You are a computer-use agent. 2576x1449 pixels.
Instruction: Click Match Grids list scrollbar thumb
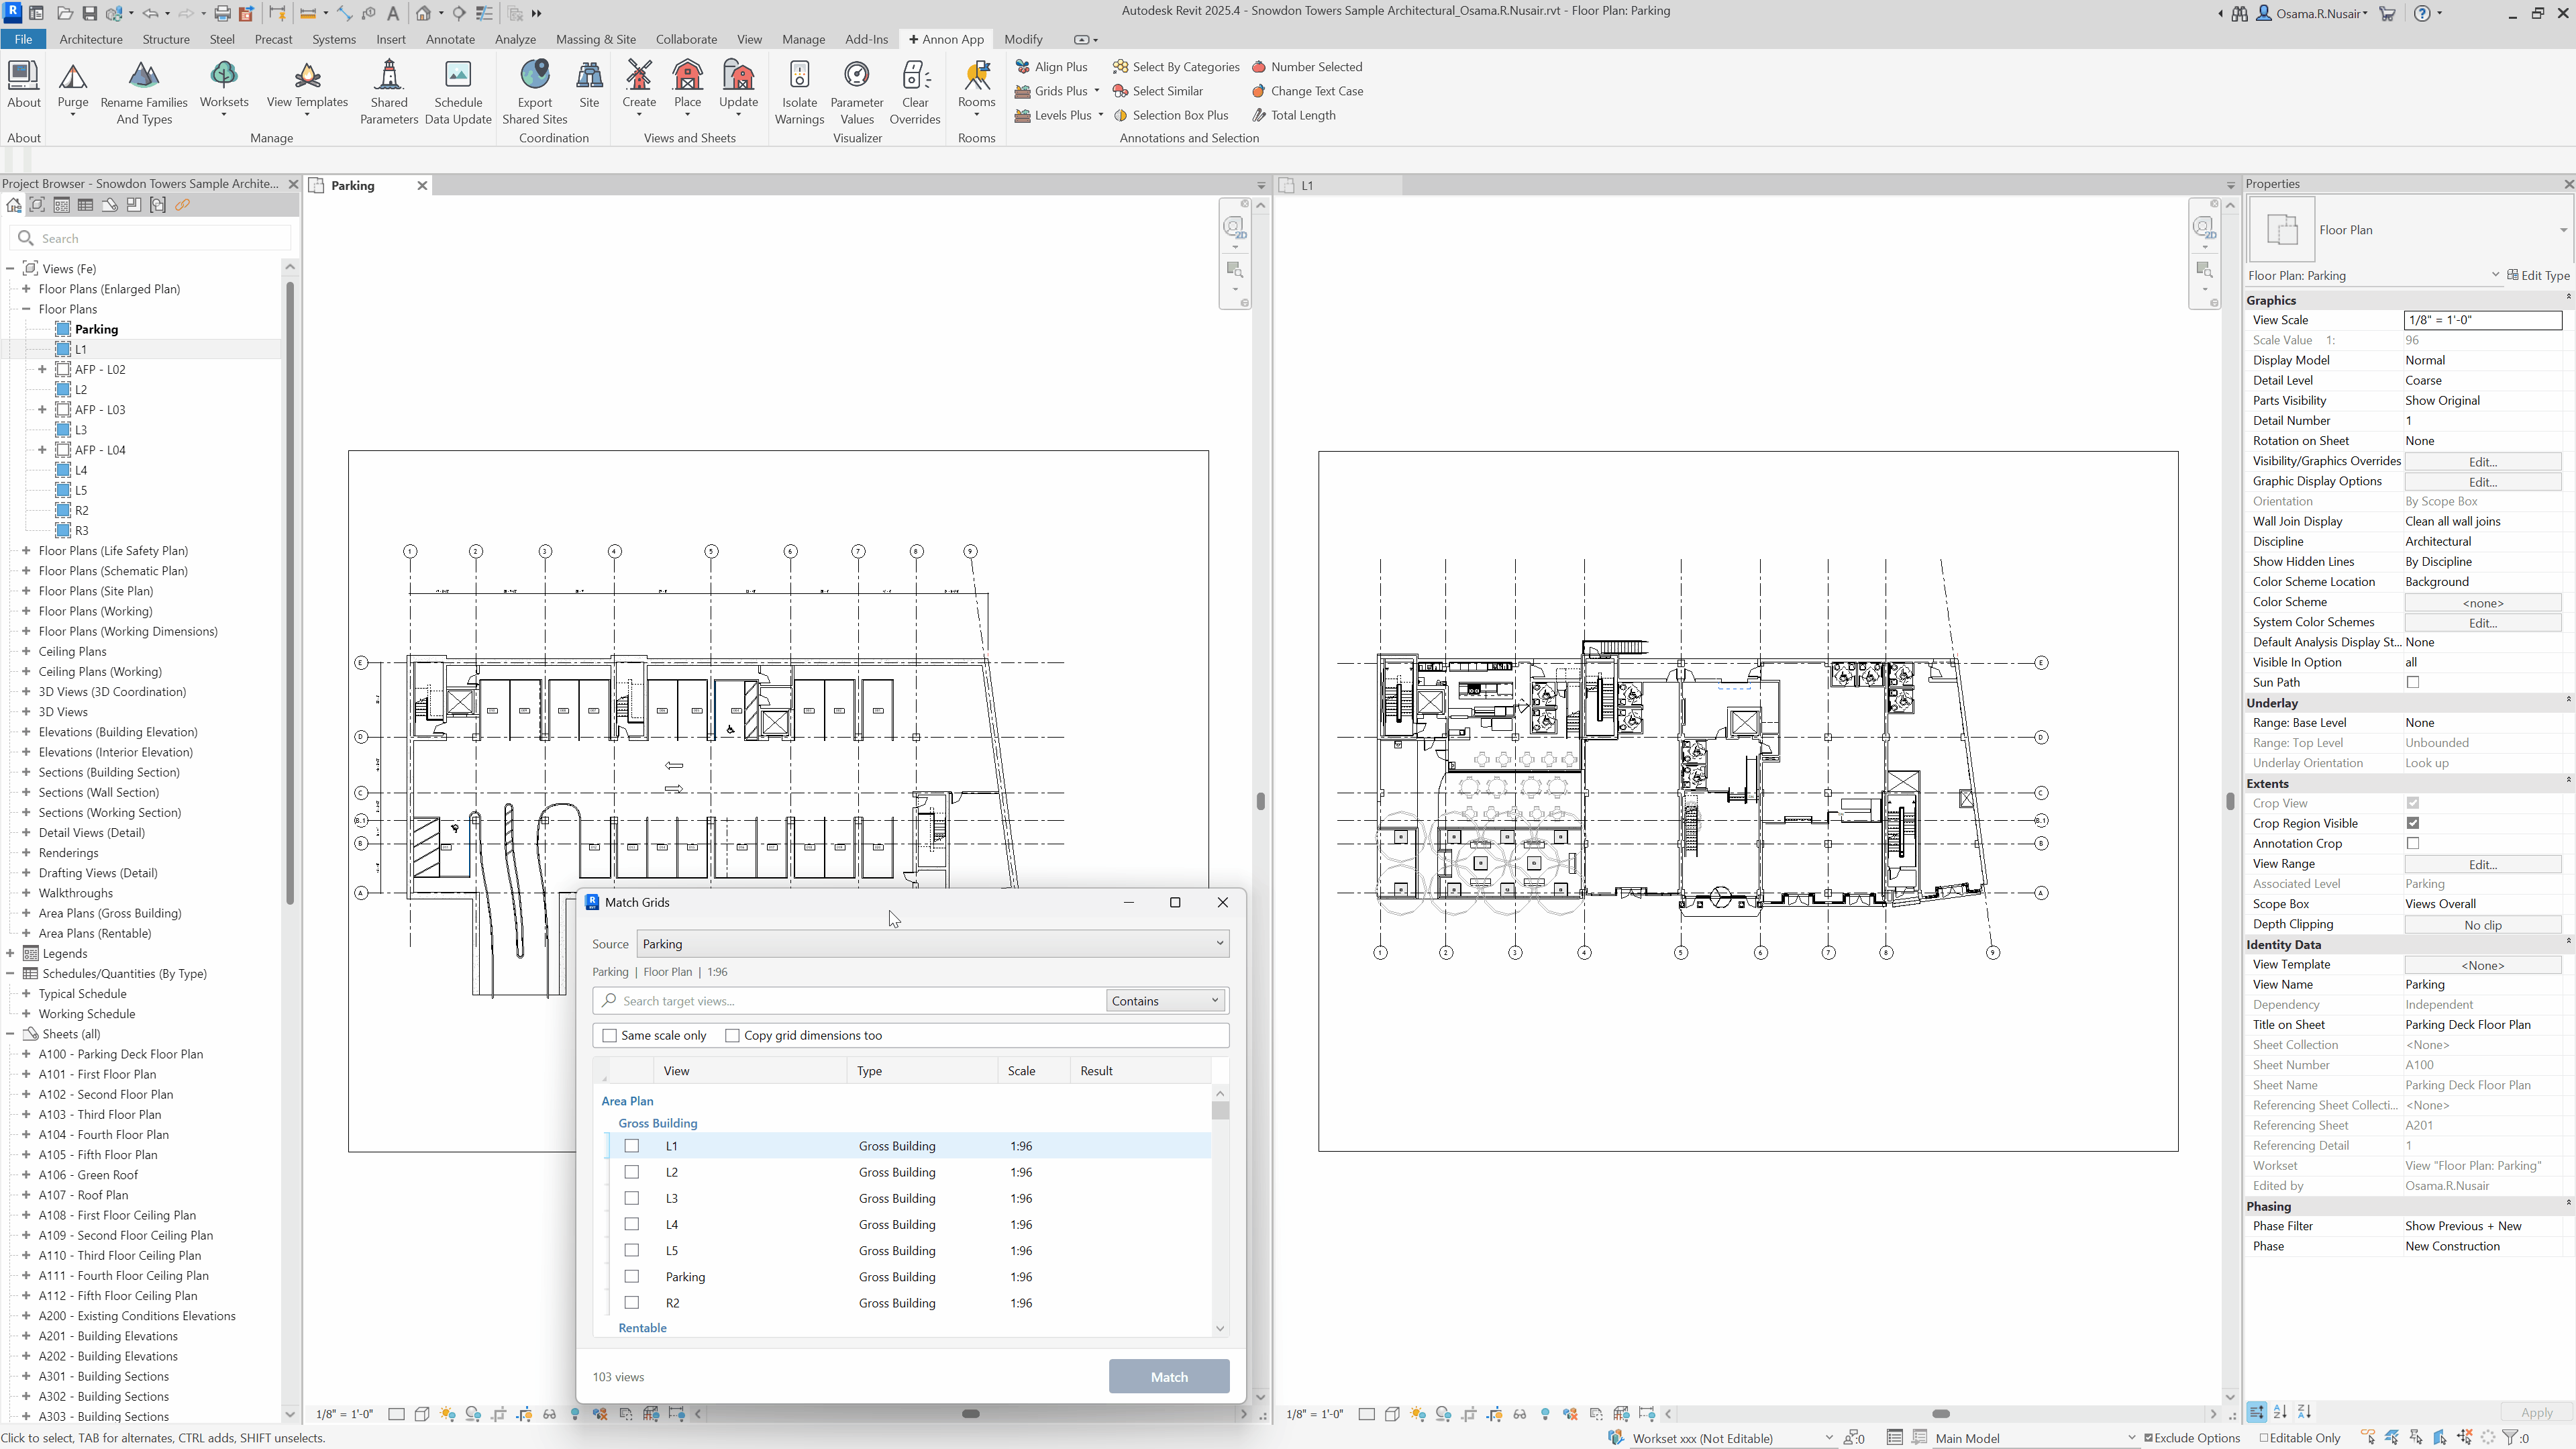[x=1220, y=1110]
